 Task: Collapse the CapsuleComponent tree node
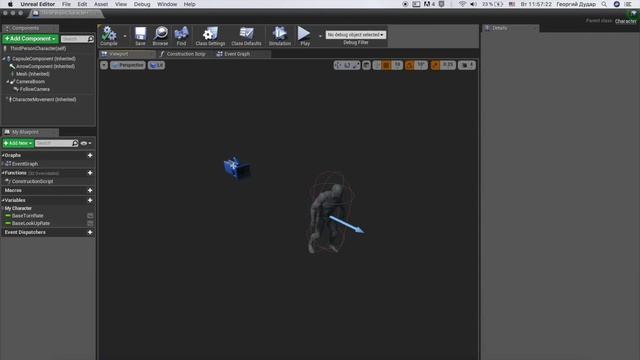[4, 59]
